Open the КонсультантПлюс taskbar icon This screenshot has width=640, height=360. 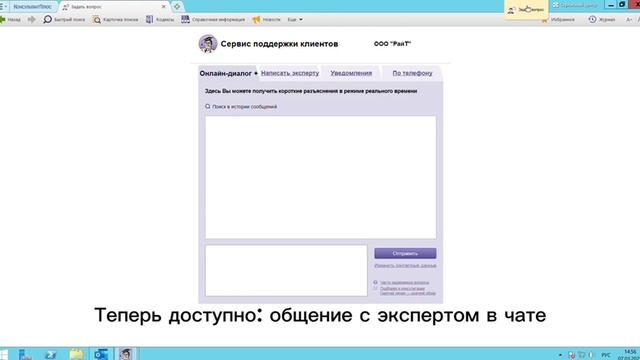(126, 354)
